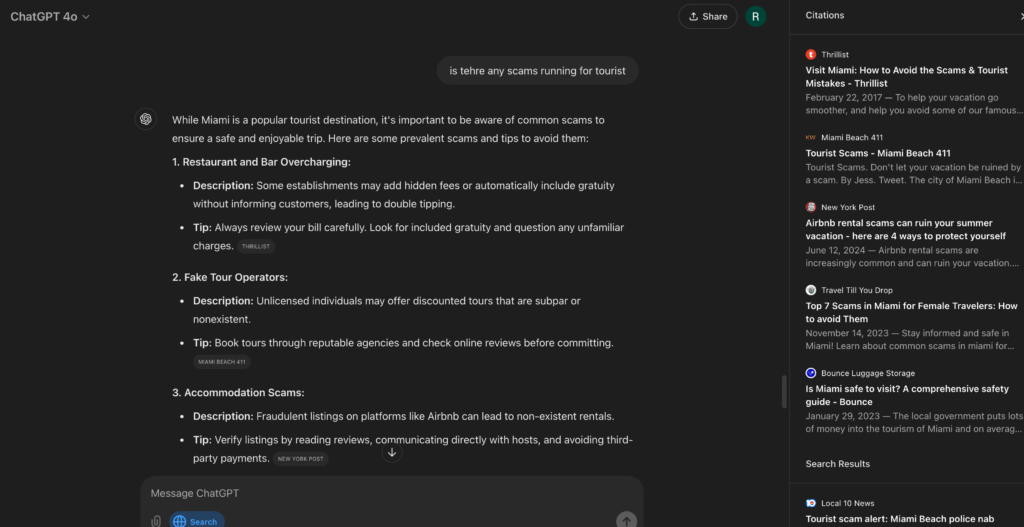Open the ChatGPT 4o model dropdown
Viewport: 1024px width, 527px height.
coord(50,16)
